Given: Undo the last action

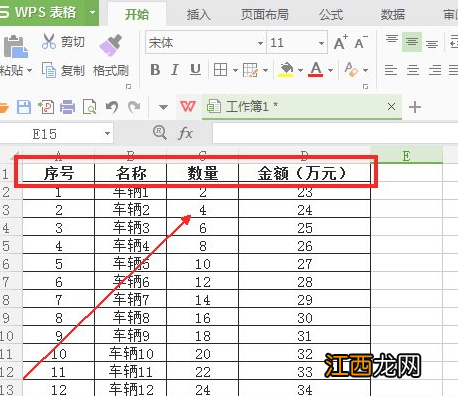Looking at the screenshot, I should [112, 107].
